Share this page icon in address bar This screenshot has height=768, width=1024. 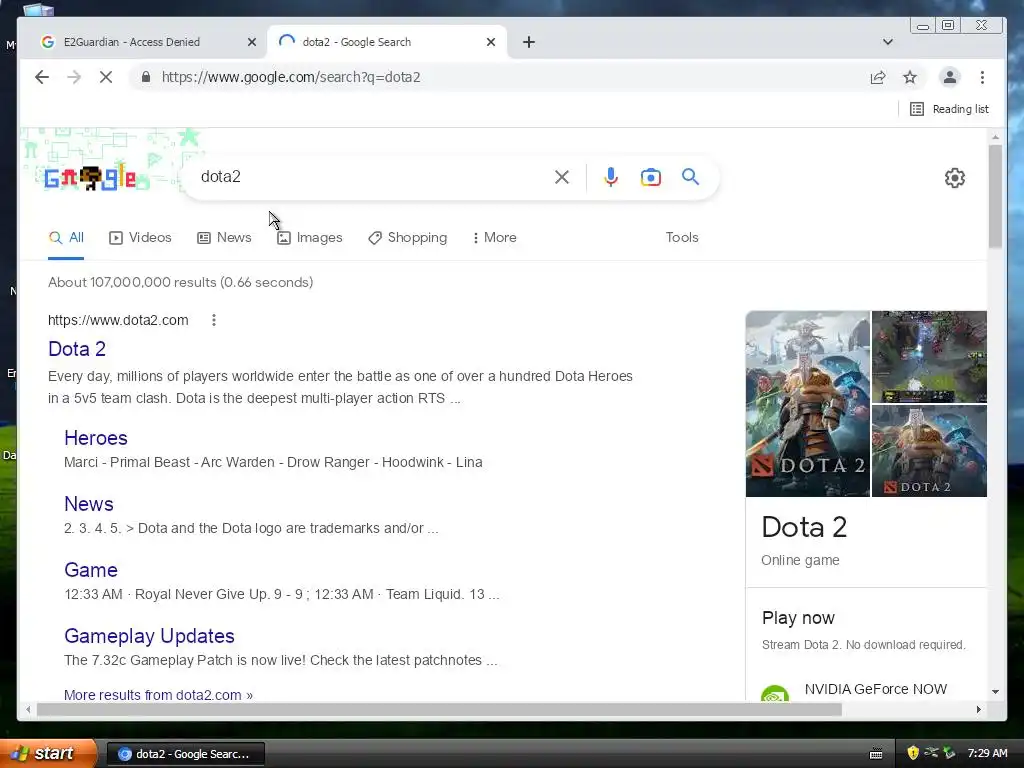click(878, 77)
